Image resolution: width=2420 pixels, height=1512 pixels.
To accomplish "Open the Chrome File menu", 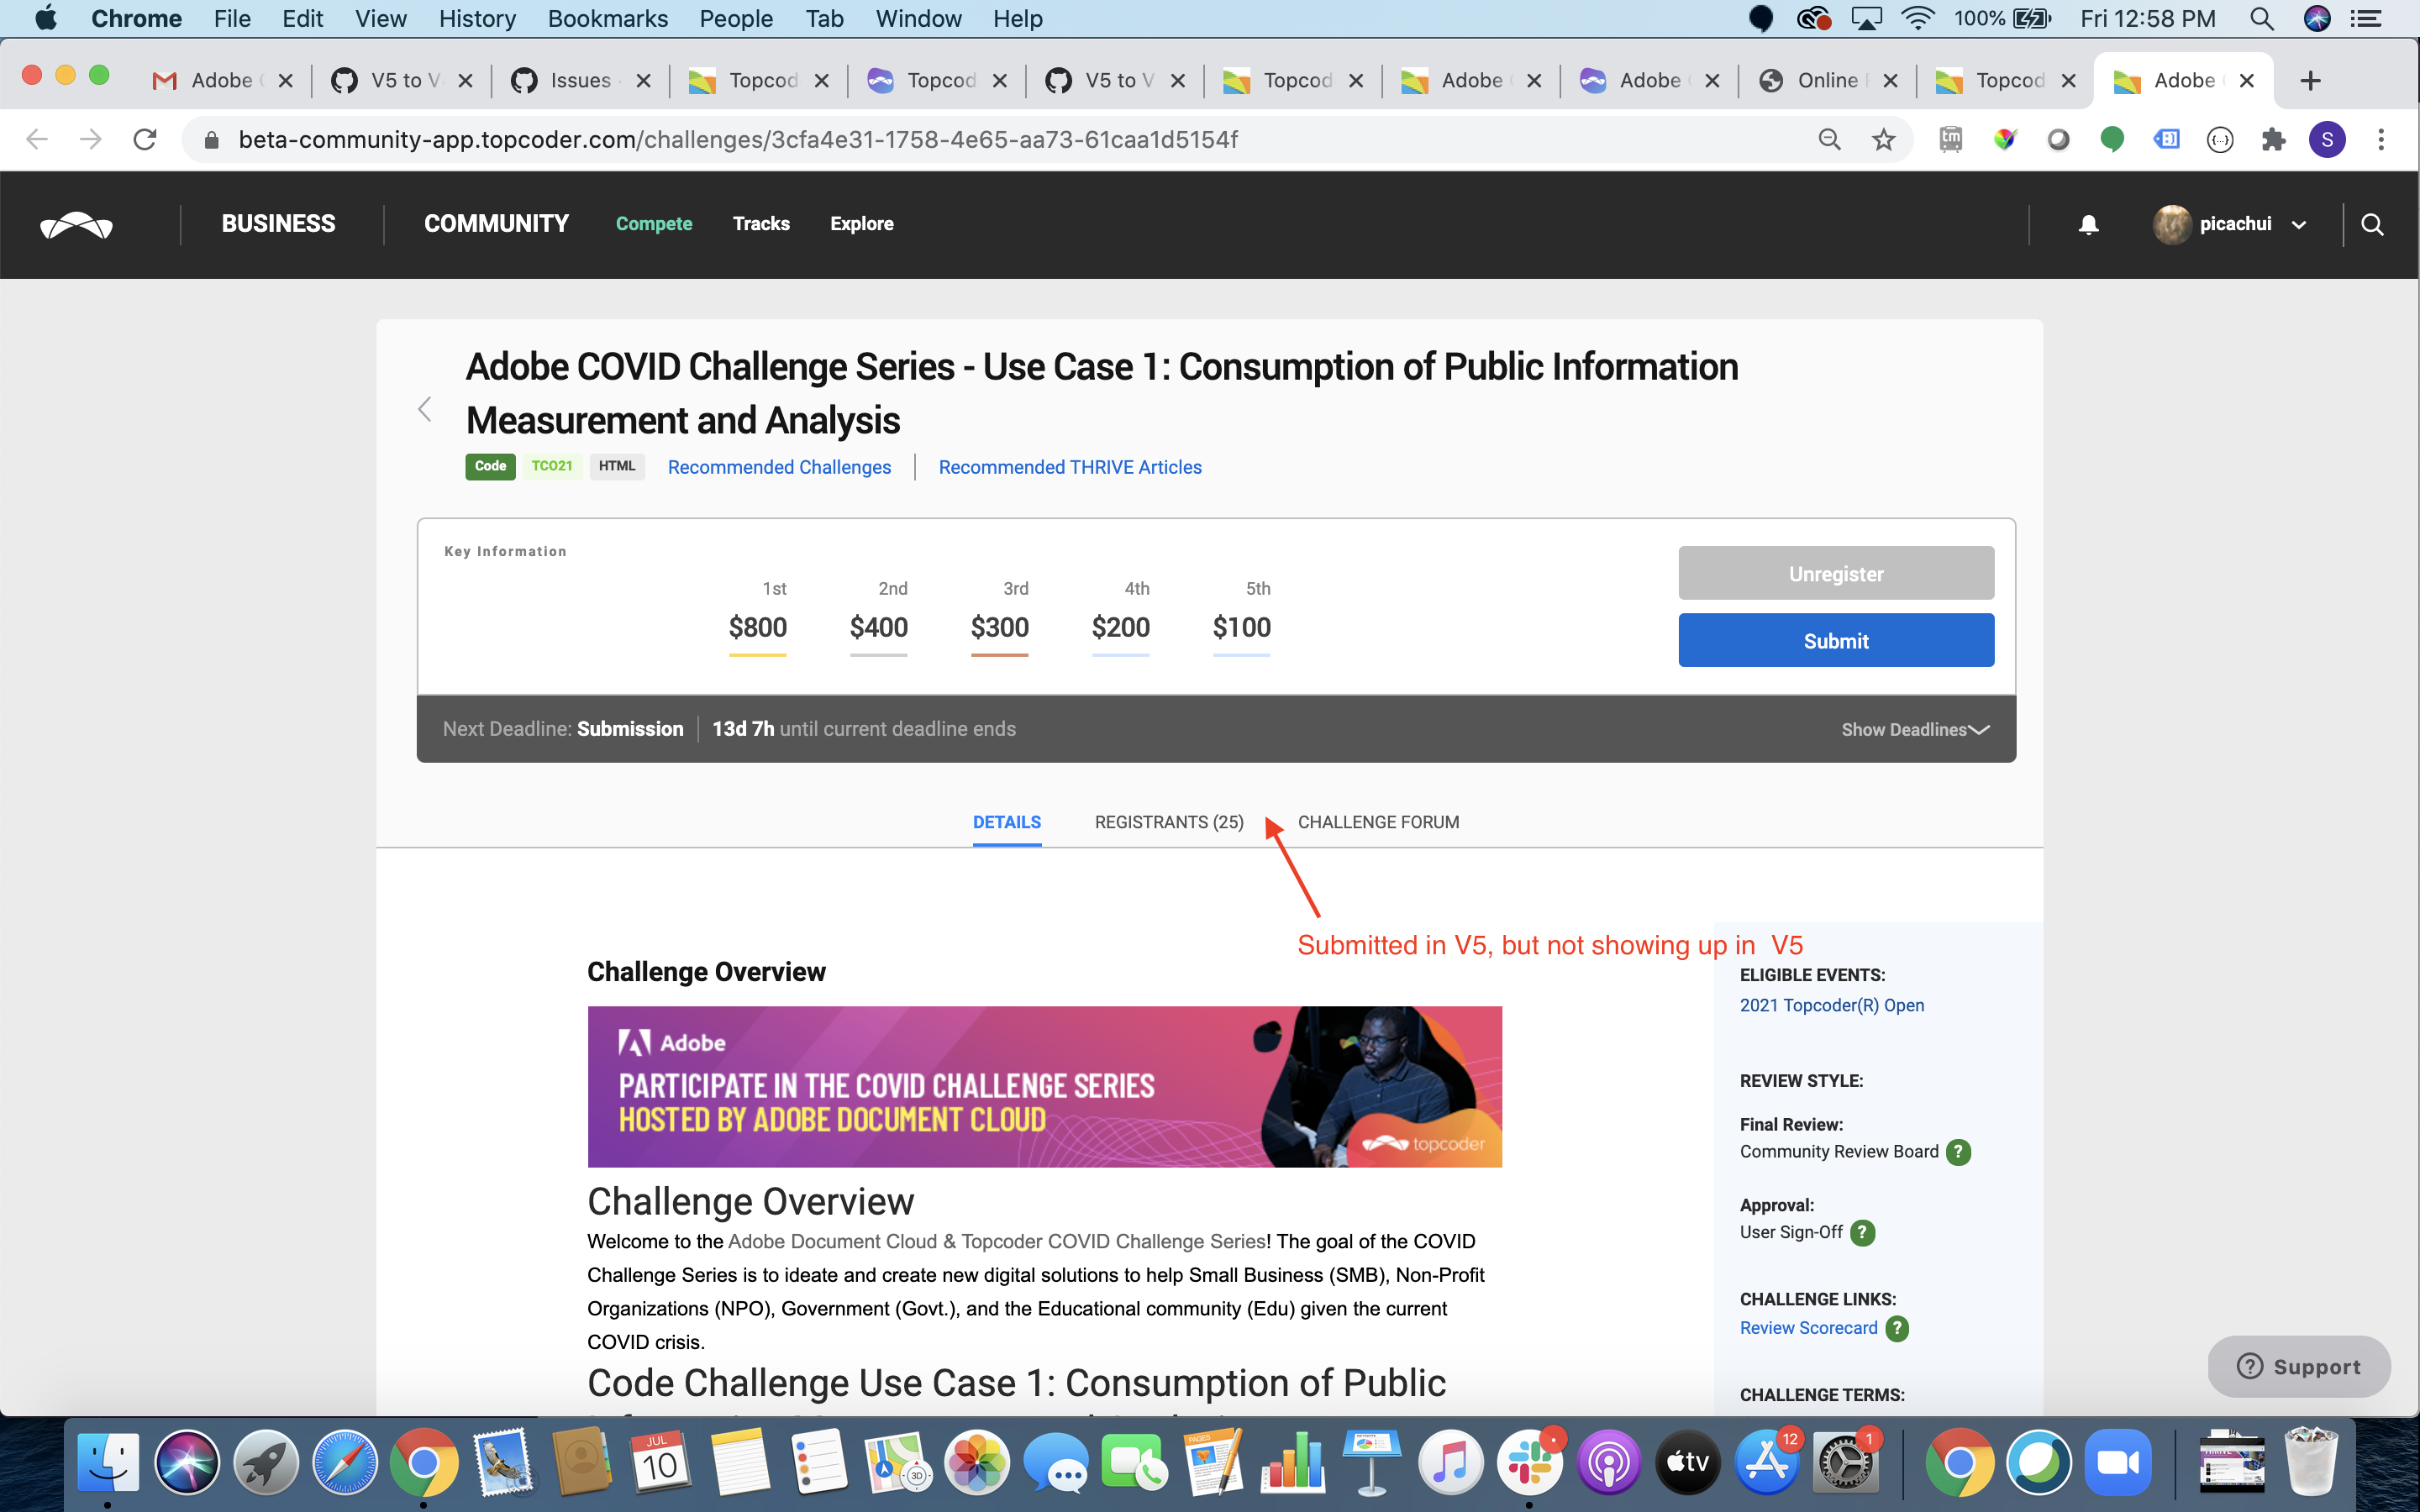I will (232, 18).
